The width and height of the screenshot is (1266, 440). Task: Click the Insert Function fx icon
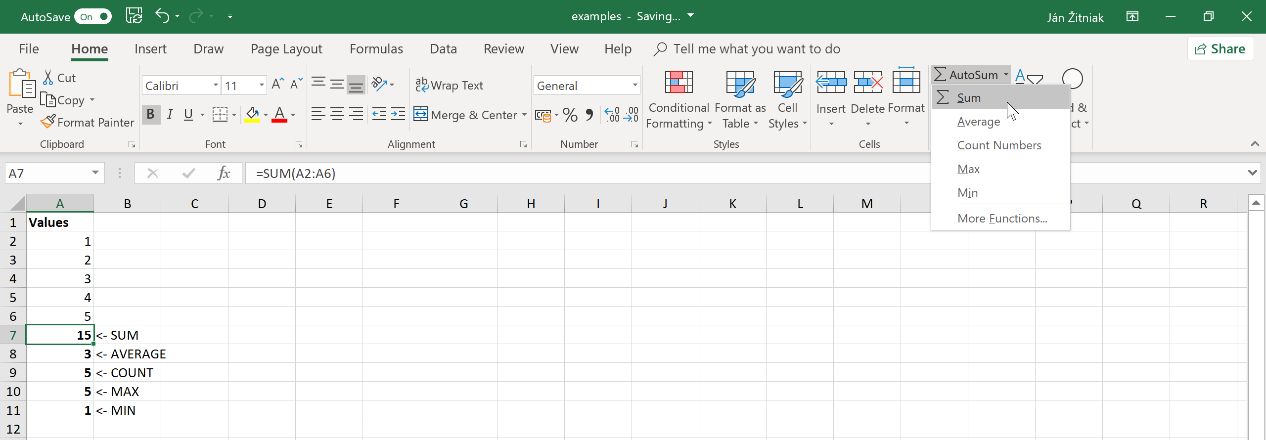click(x=225, y=173)
